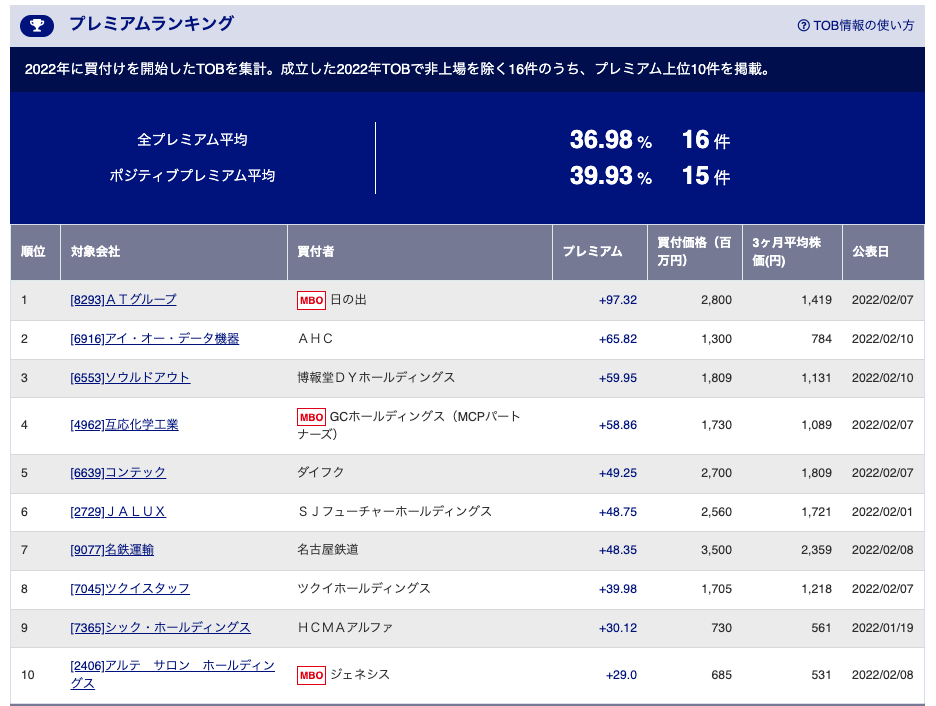Screen dimensions: 936x706
Task: Select the +39.98 premium value
Action: click(618, 589)
